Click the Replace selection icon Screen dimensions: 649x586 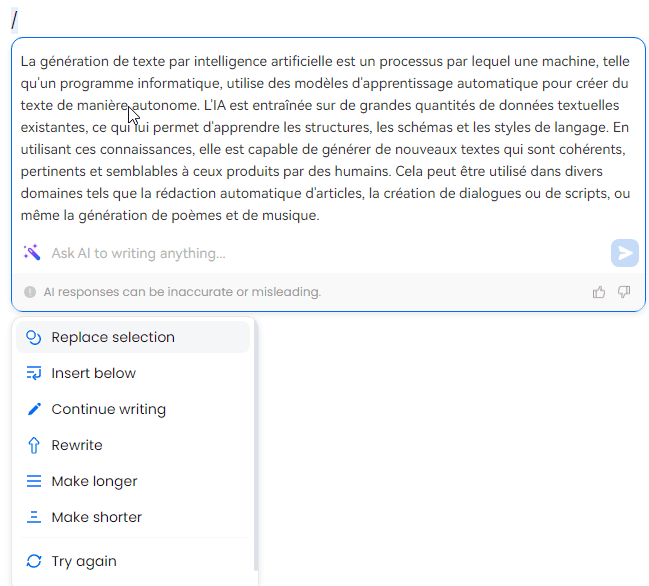[x=34, y=337]
